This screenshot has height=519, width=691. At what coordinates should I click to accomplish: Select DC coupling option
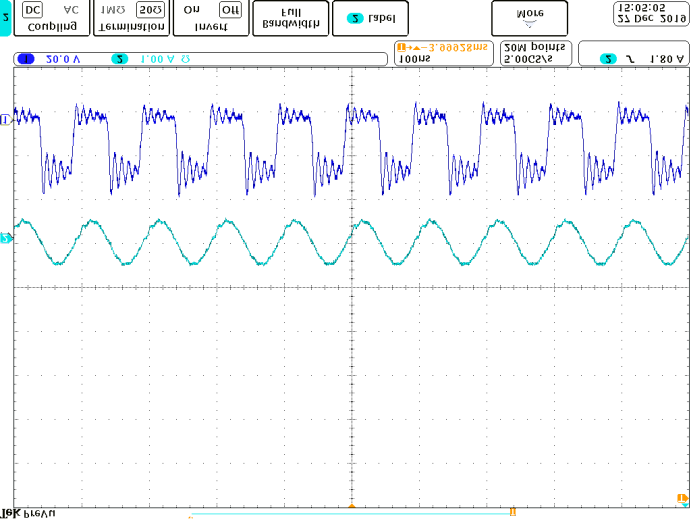coord(33,9)
